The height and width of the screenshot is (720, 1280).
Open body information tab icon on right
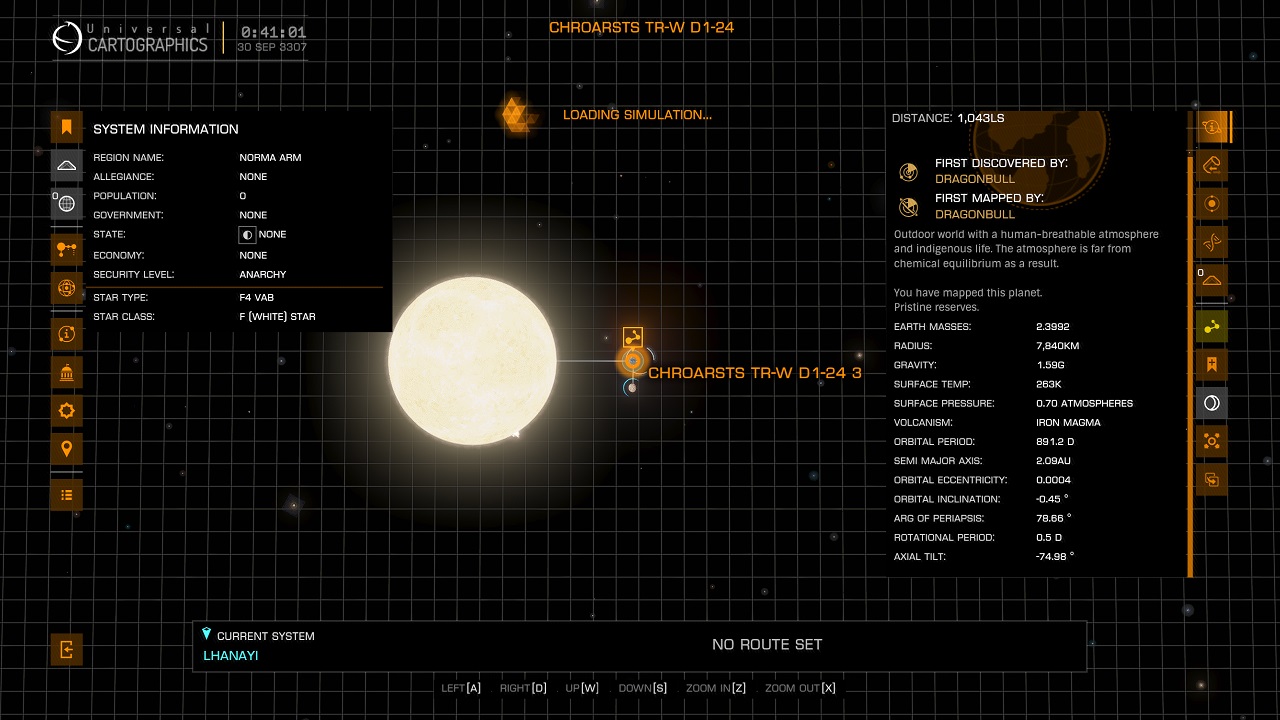tap(1212, 127)
